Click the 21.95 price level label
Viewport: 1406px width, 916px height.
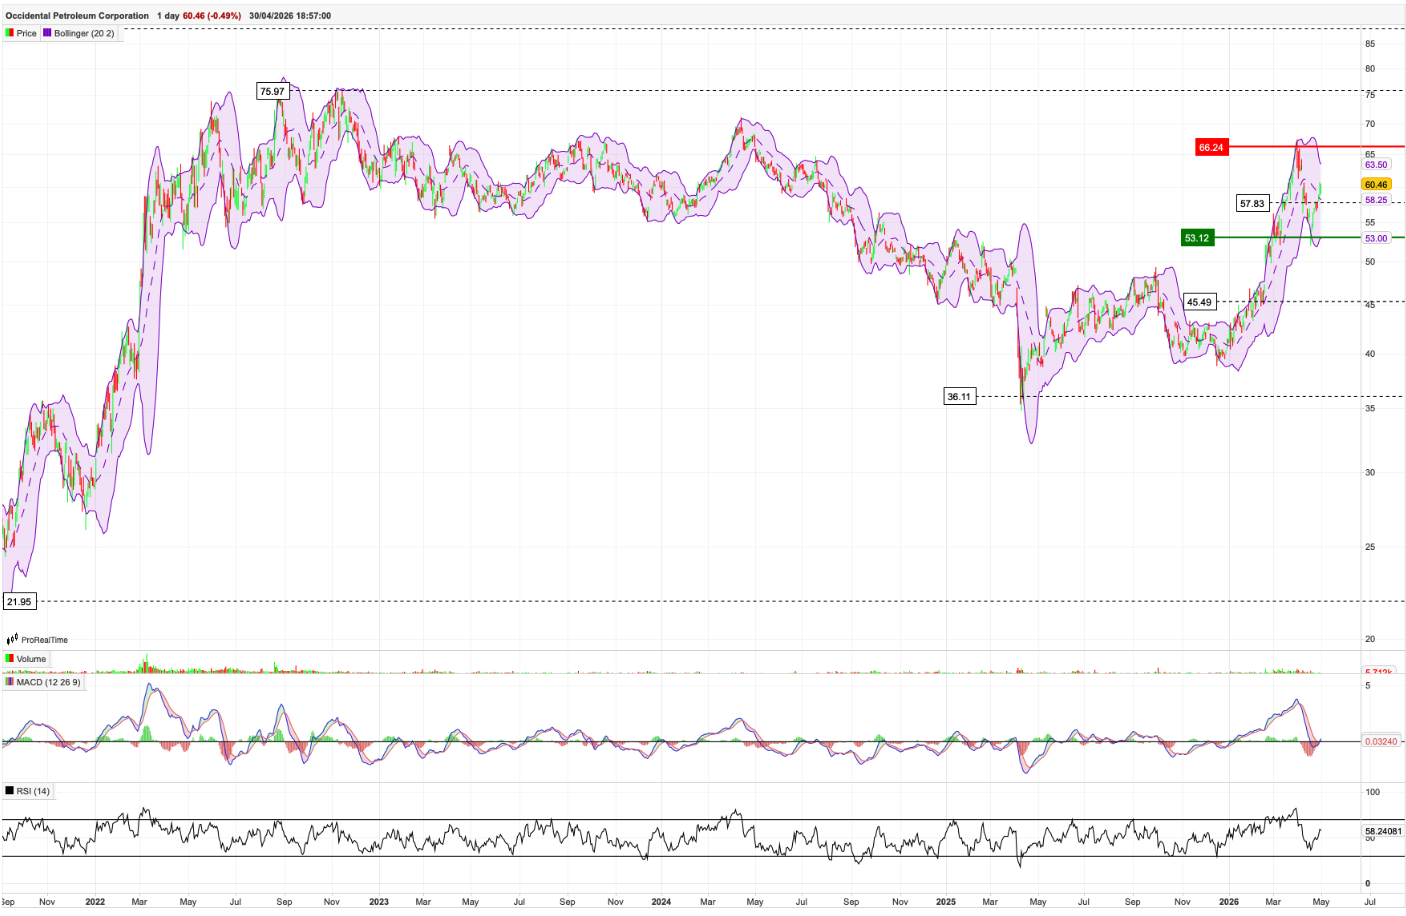[x=19, y=601]
